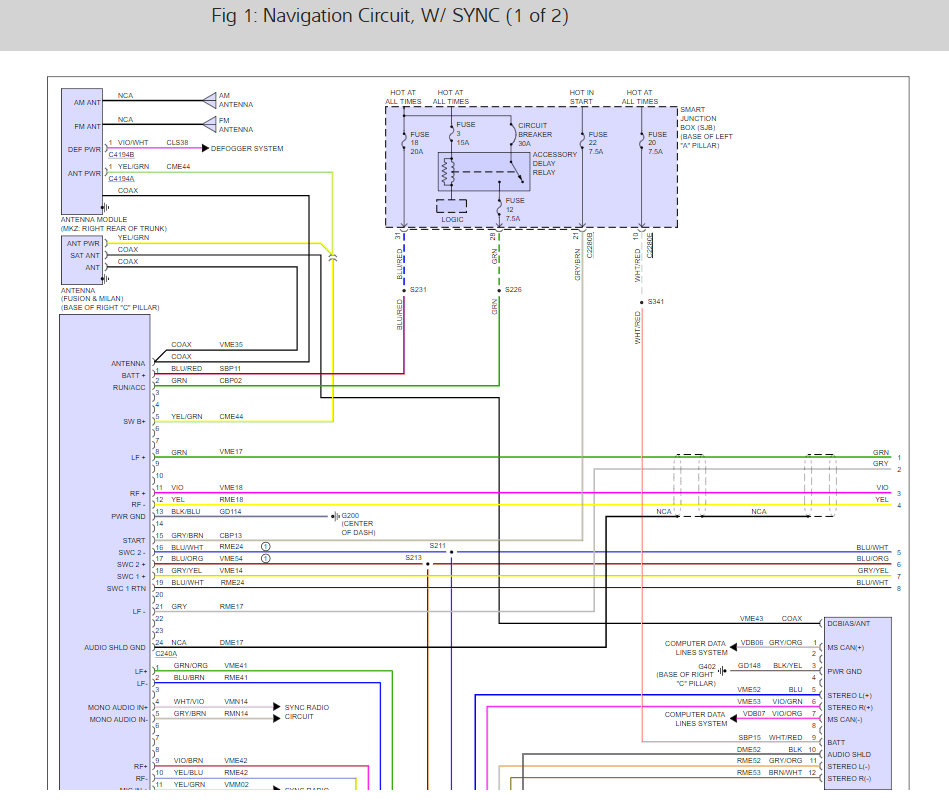Click the DEFOGGER SYSTEM label
The width and height of the screenshot is (949, 812).
247,148
